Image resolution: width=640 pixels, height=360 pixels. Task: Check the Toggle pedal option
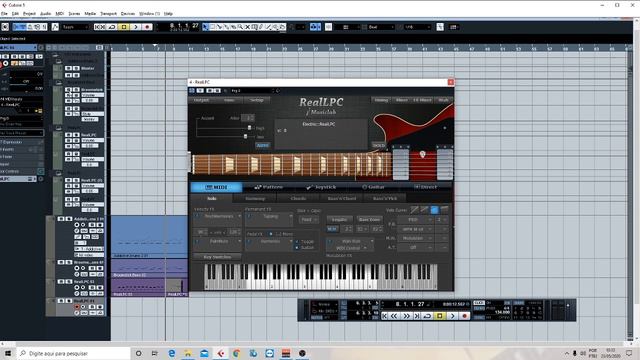click(x=297, y=242)
